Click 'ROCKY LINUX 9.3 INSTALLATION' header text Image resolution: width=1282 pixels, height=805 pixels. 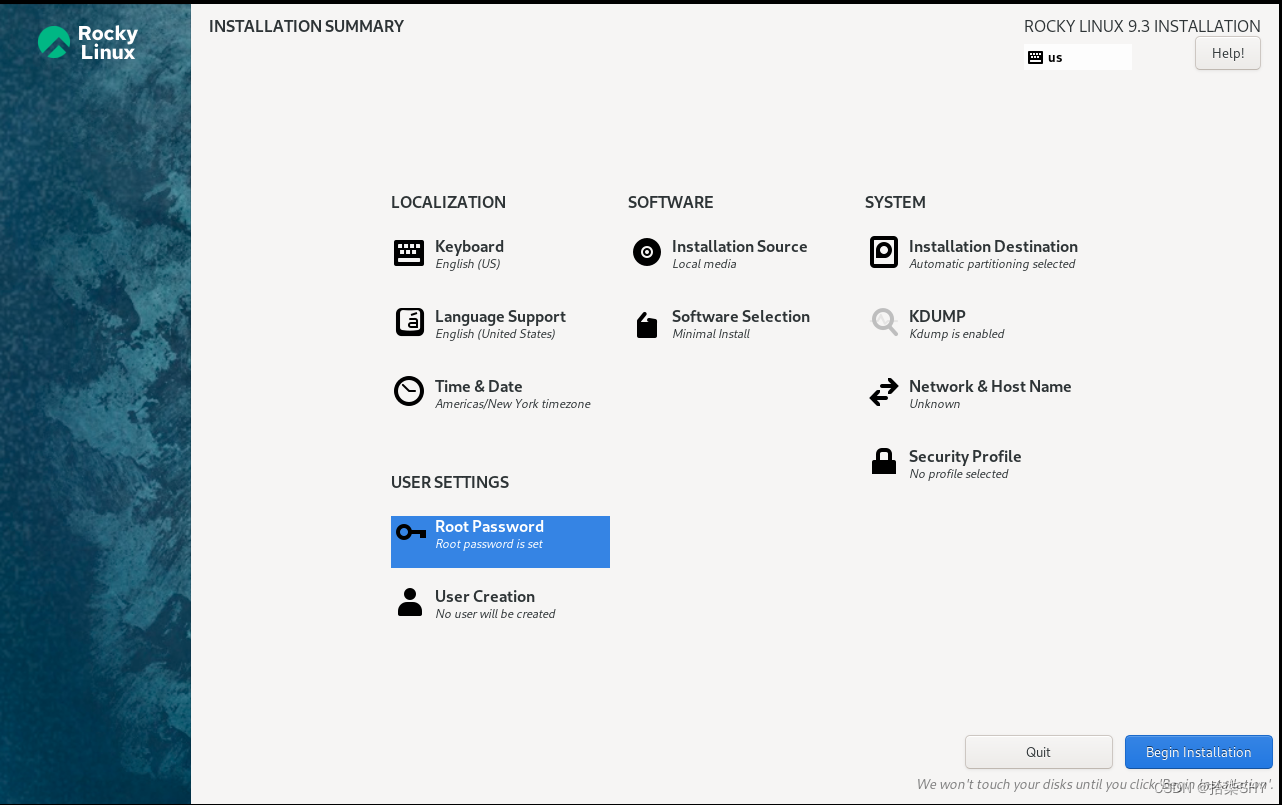coord(1142,26)
